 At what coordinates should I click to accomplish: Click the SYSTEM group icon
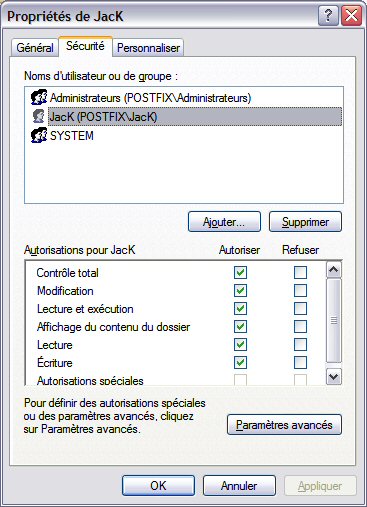(39, 135)
